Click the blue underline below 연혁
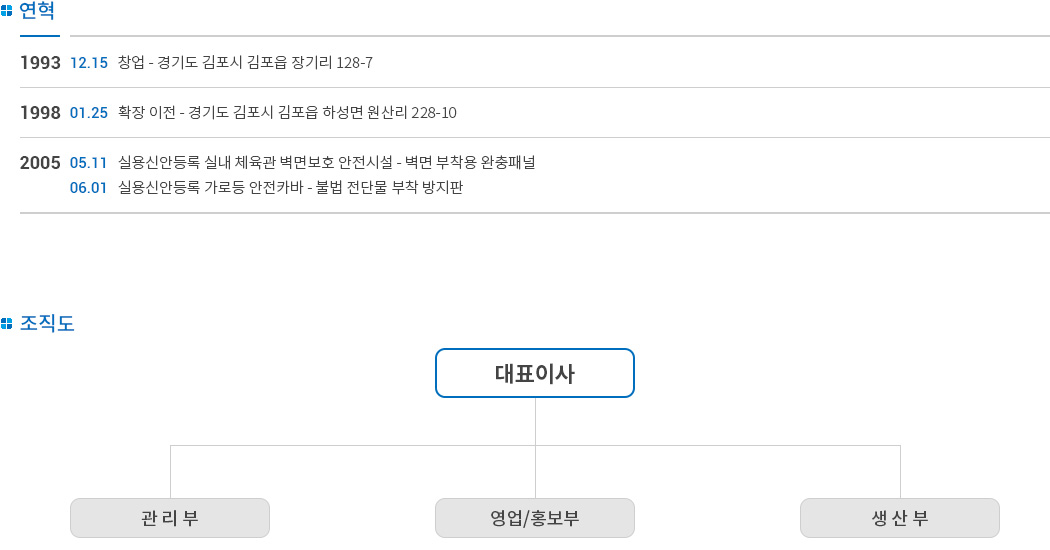Image resolution: width=1050 pixels, height=550 pixels. 40,36
